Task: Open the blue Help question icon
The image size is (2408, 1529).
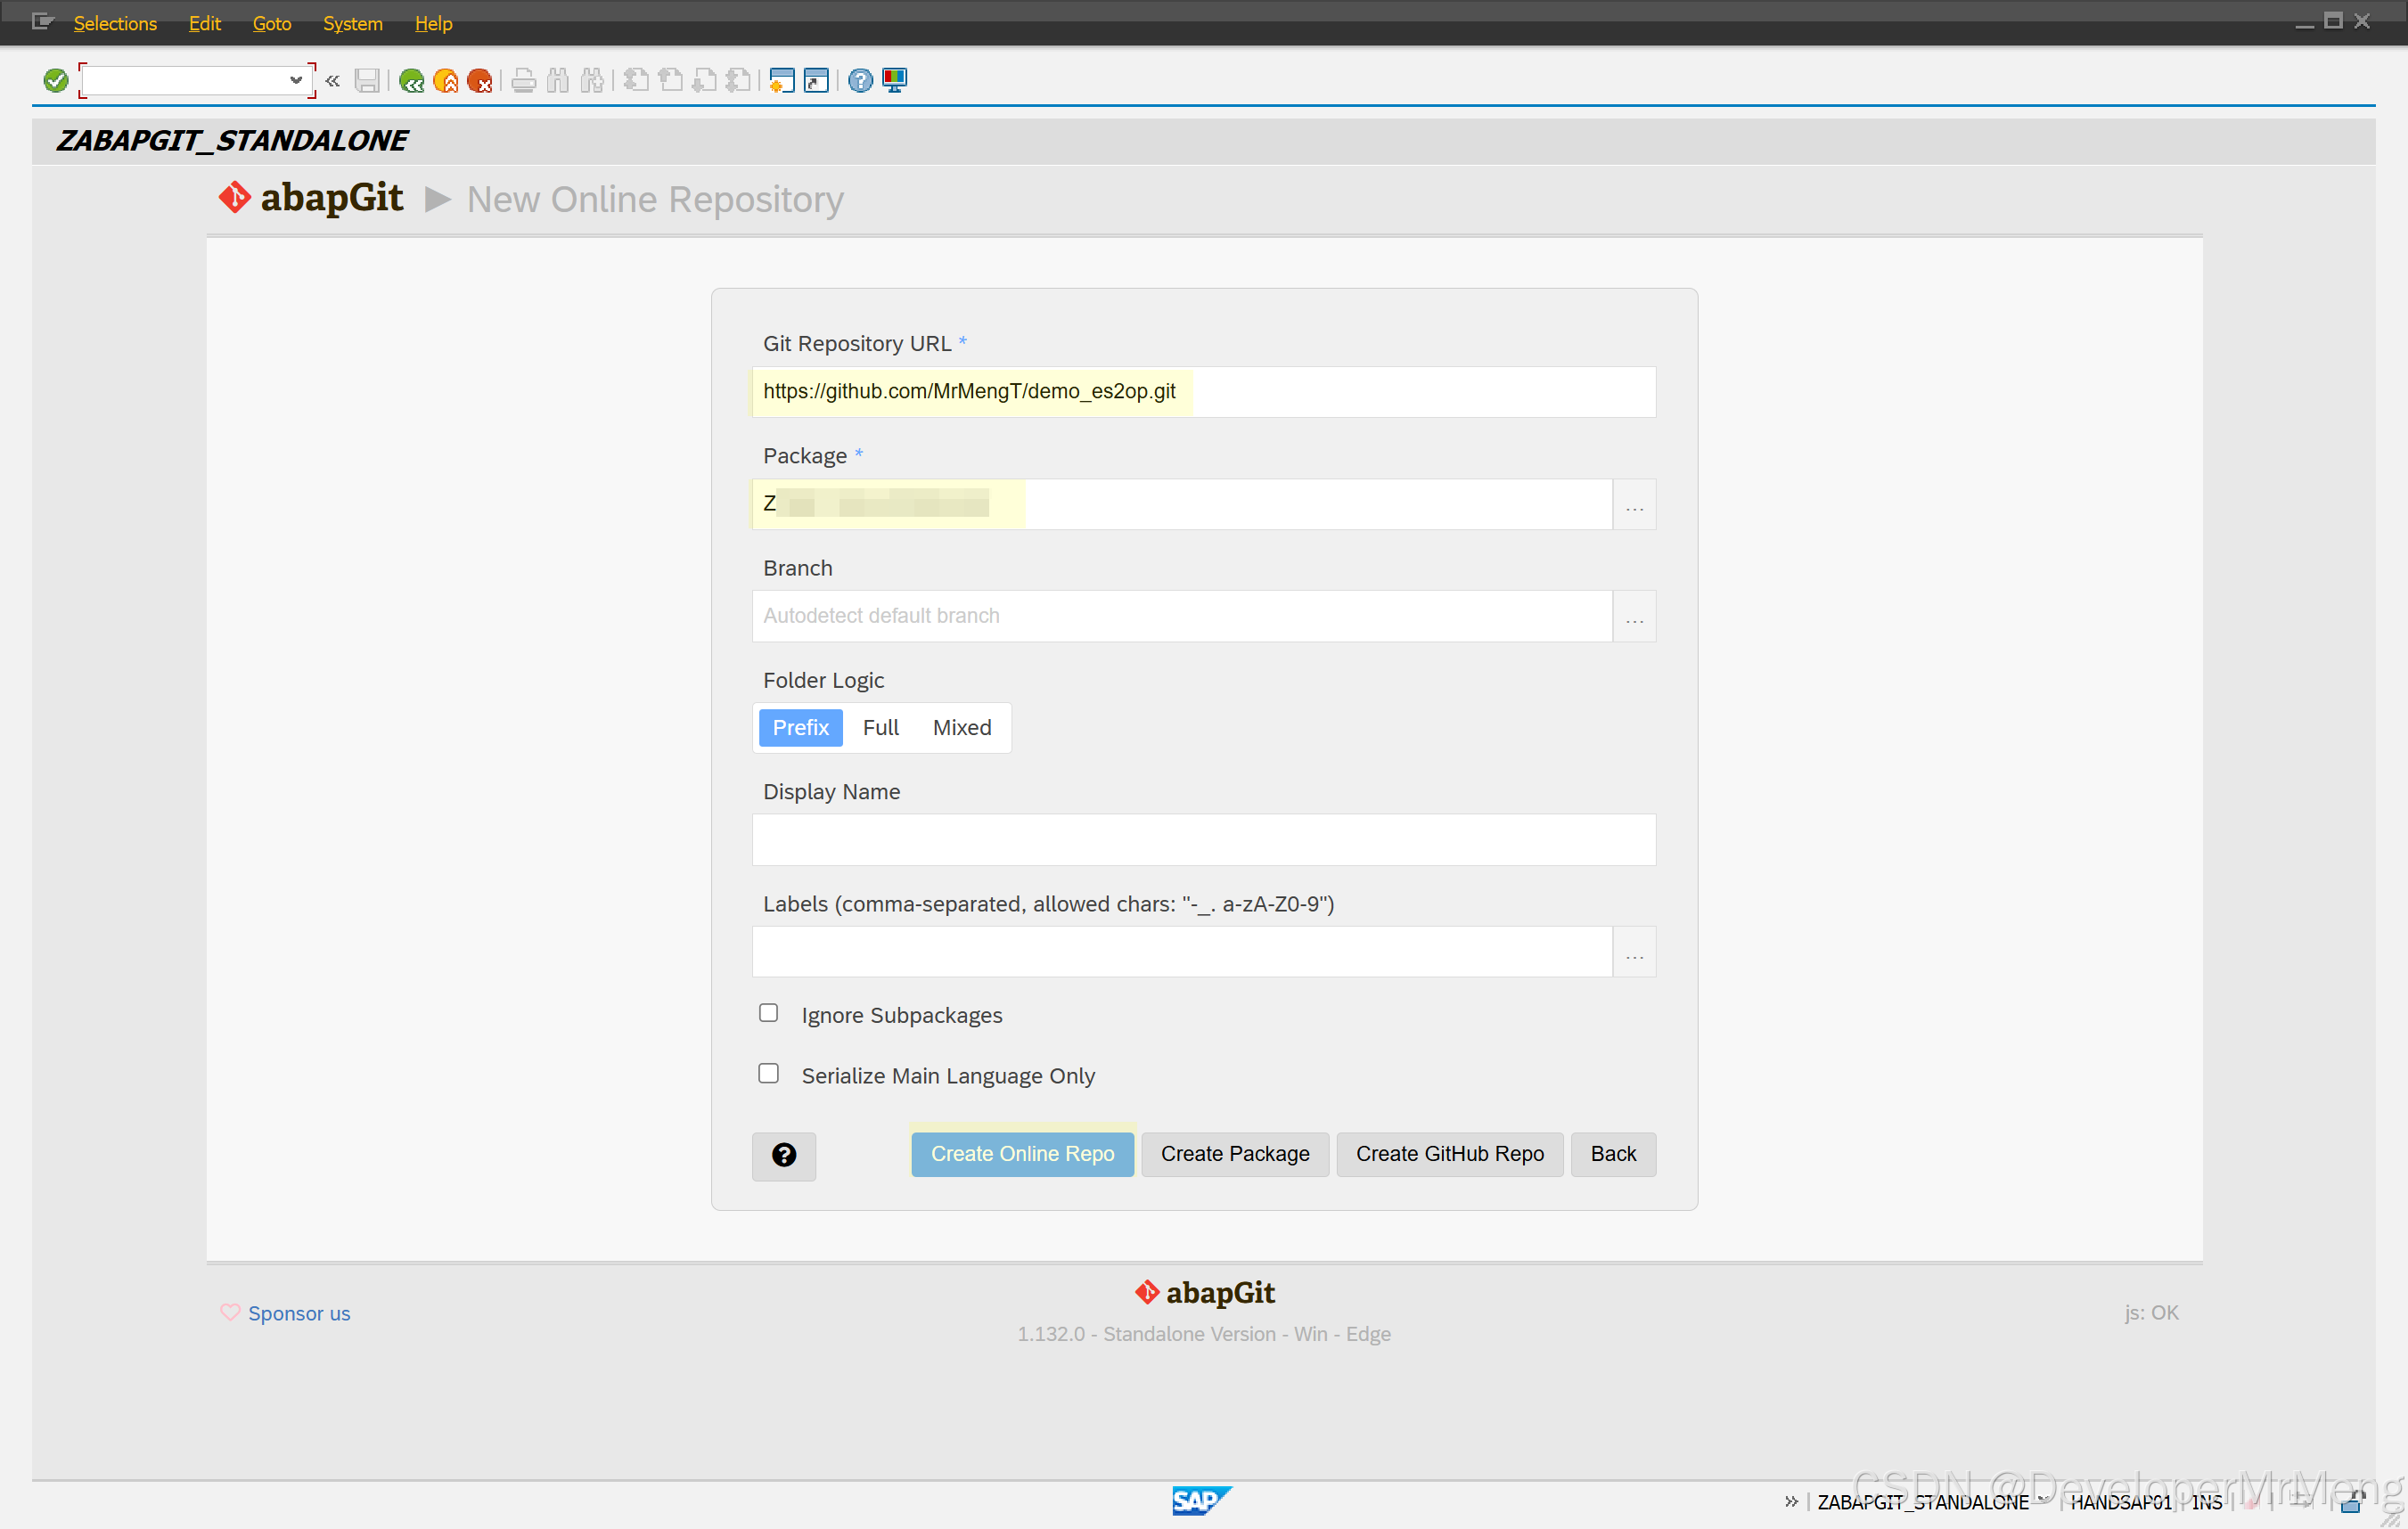Action: pos(860,80)
